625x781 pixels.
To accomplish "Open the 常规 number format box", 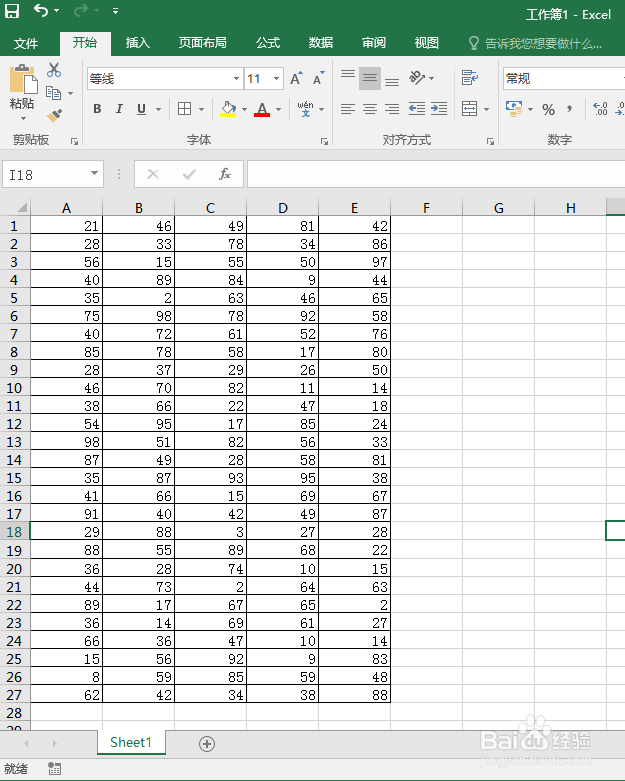I will [x=564, y=79].
